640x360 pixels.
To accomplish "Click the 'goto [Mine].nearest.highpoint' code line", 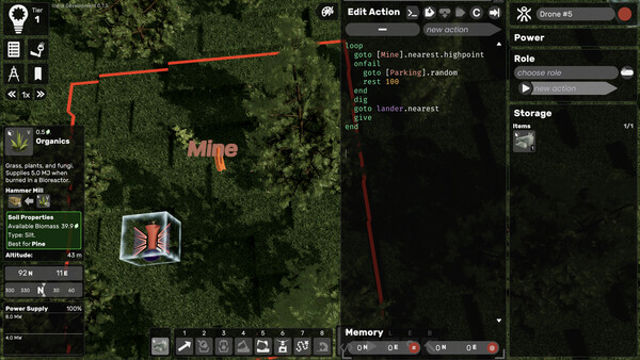I will 419,55.
